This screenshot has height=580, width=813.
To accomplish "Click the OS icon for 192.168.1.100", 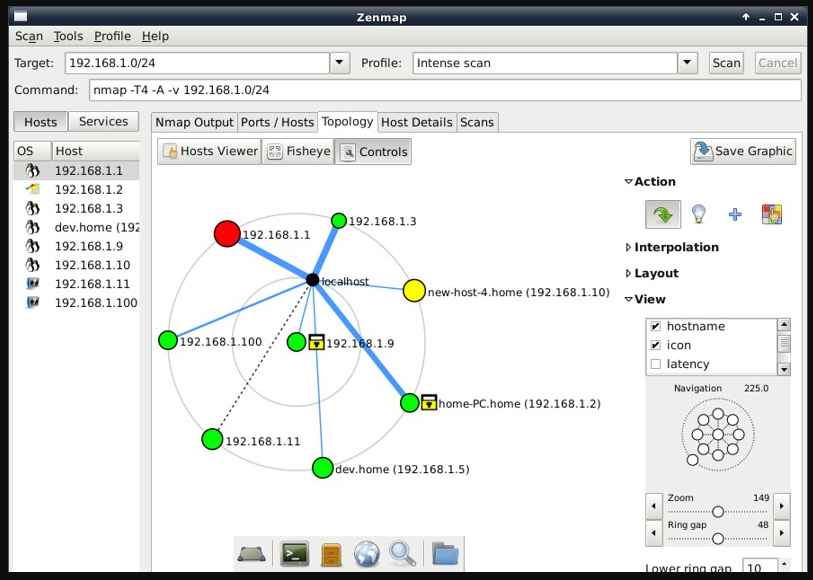I will coord(33,302).
